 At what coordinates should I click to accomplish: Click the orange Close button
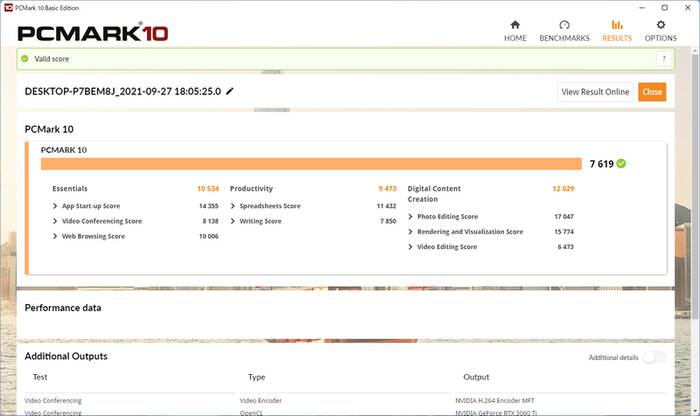click(x=652, y=92)
